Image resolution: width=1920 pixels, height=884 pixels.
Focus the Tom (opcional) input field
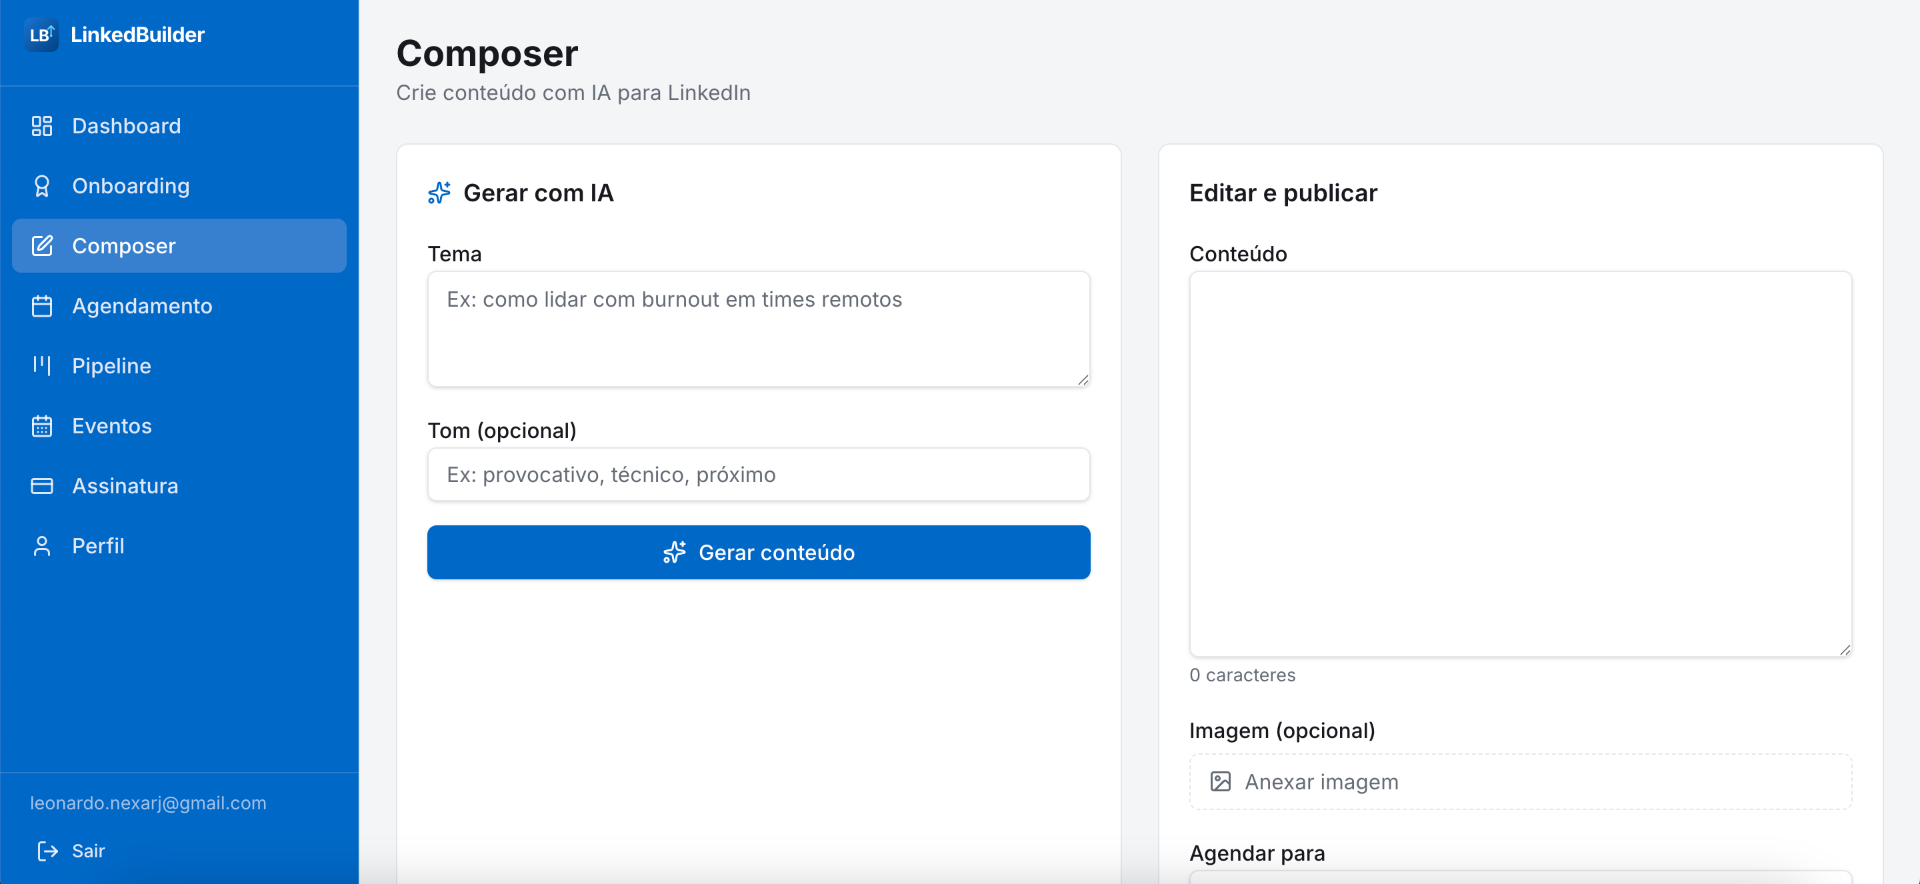pyautogui.click(x=759, y=475)
